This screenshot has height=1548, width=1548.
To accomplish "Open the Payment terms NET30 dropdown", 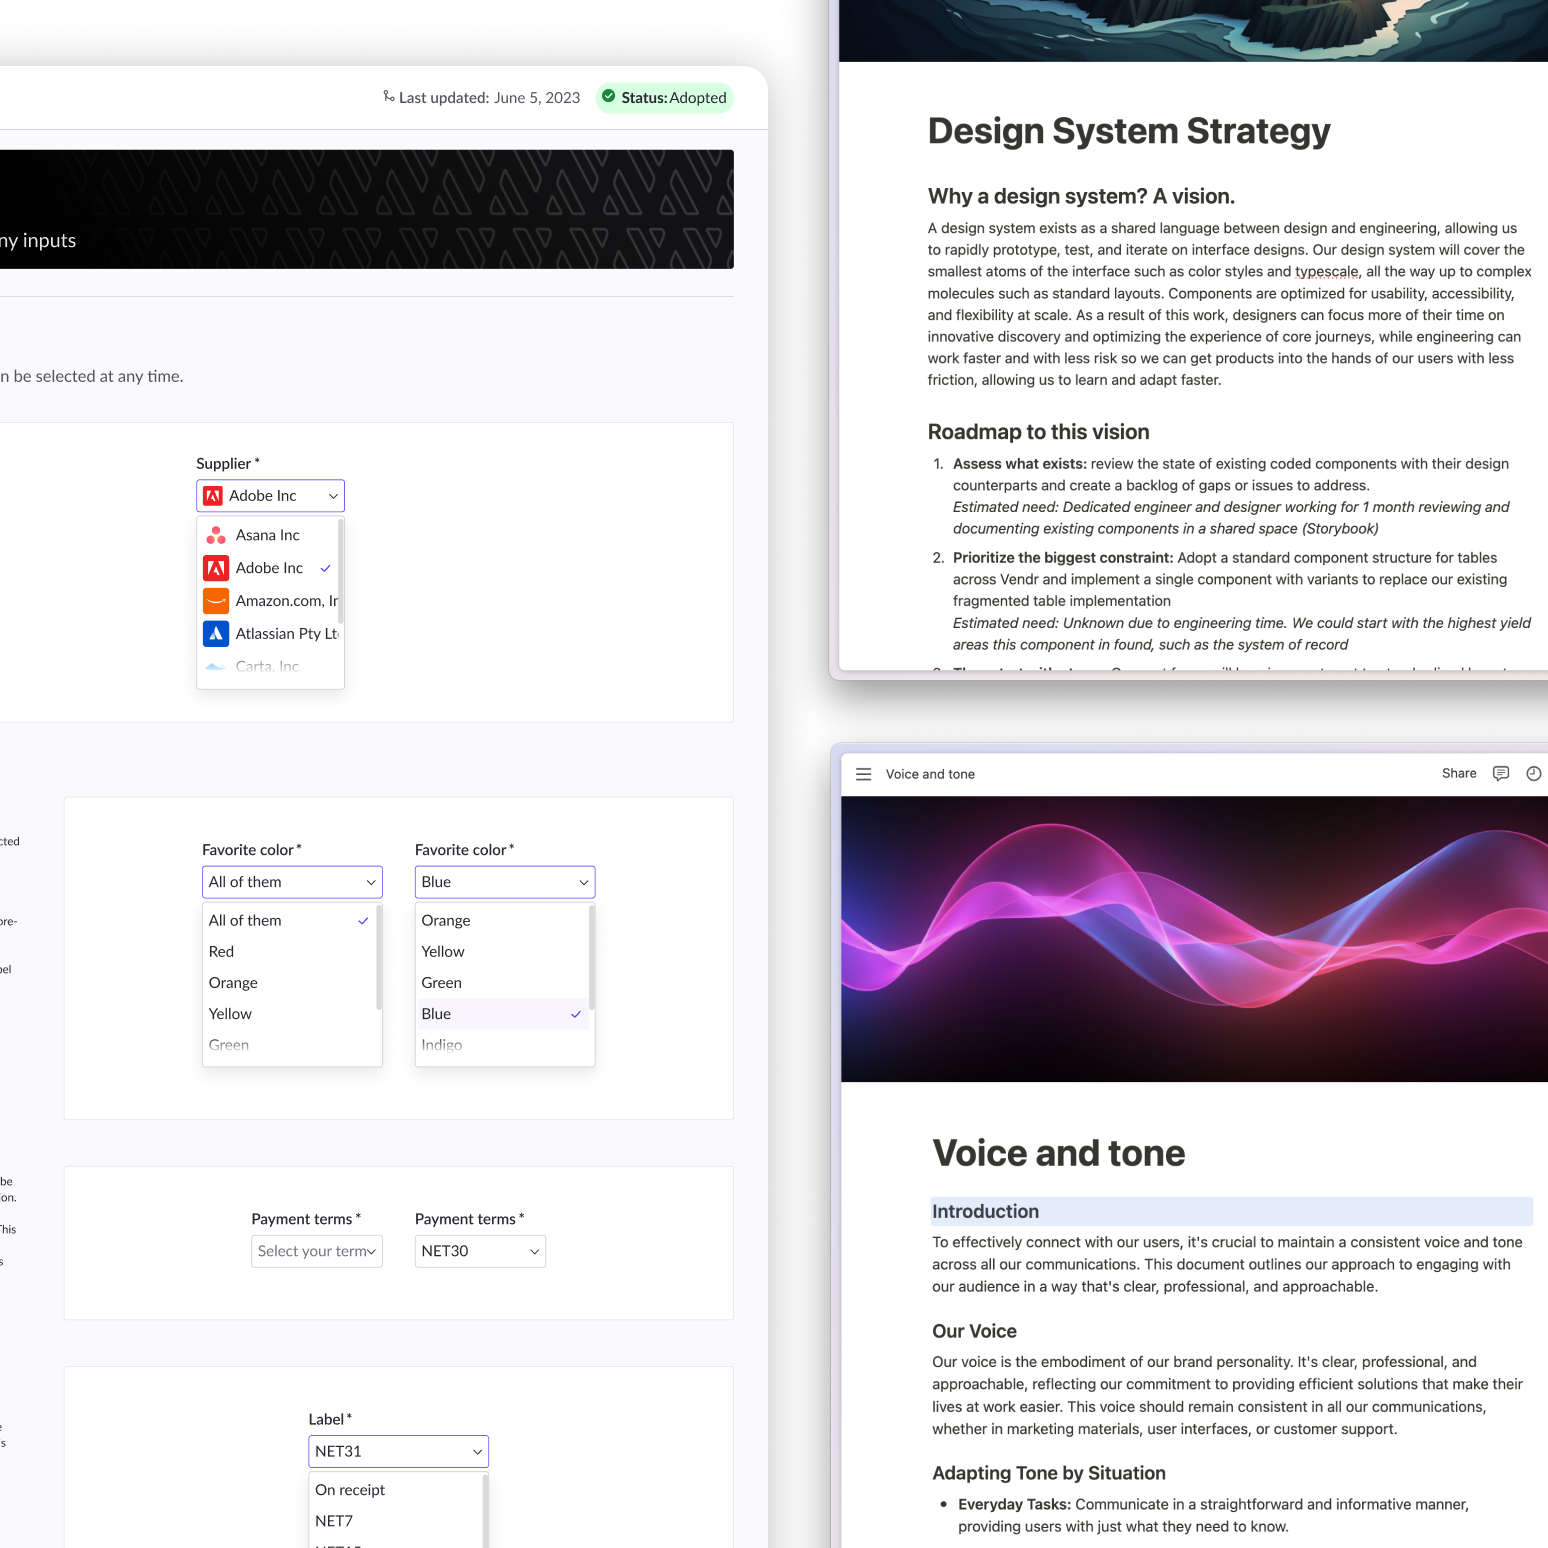I will click(480, 1251).
